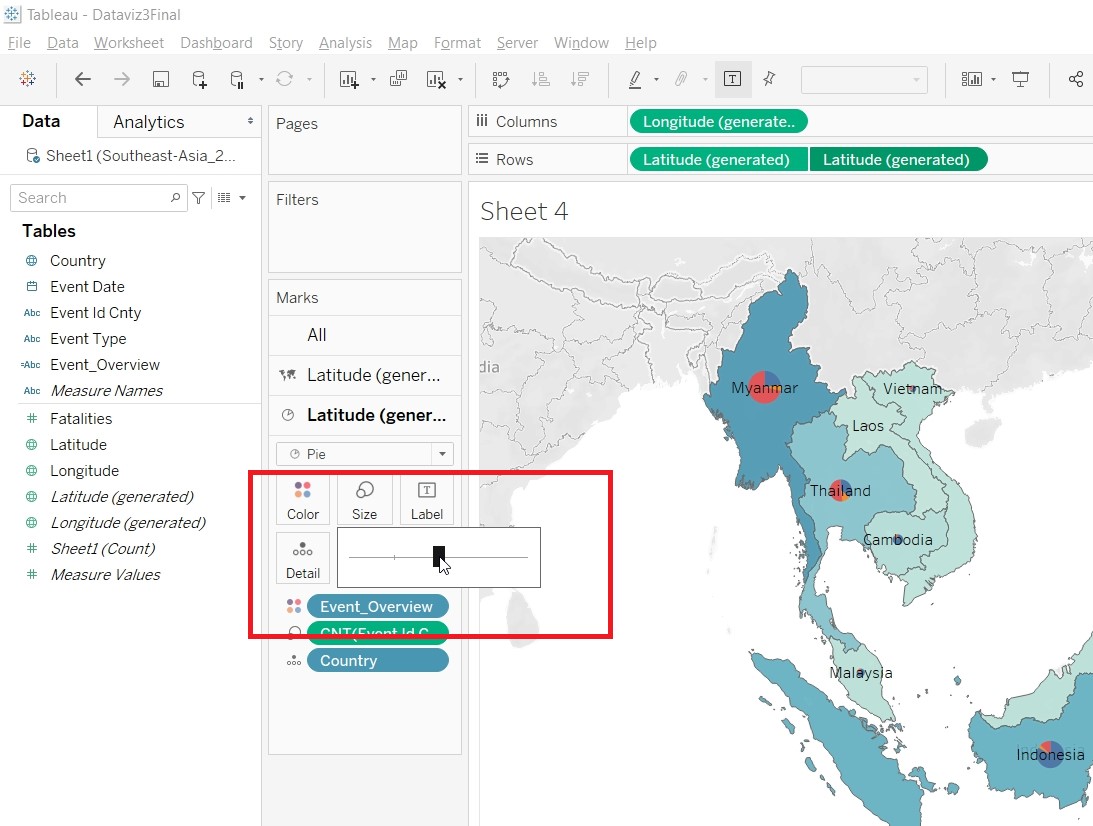
Task: Click the Swap Rows and Columns icon
Action: pyautogui.click(x=501, y=80)
